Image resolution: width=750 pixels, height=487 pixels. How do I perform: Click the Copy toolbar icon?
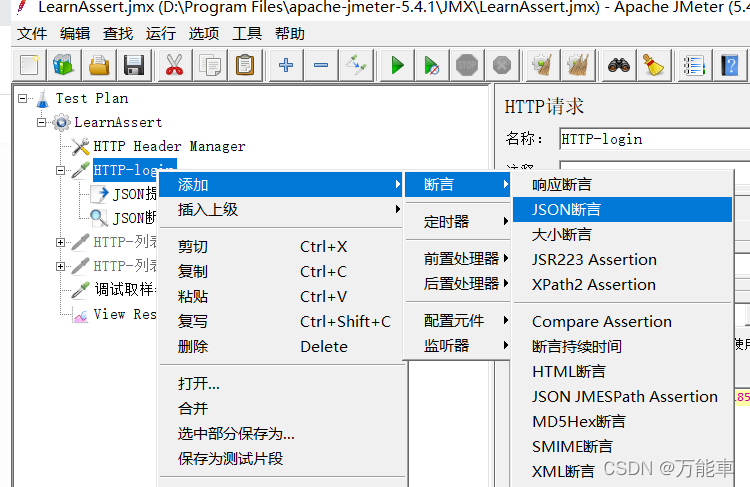click(x=210, y=65)
